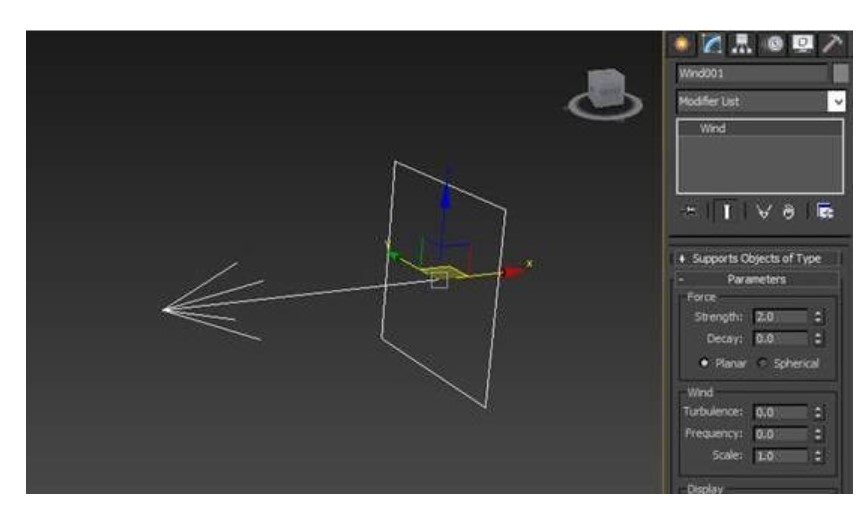Viewport: 867px width, 508px height.
Task: Open the Motion panel tab
Action: [774, 44]
